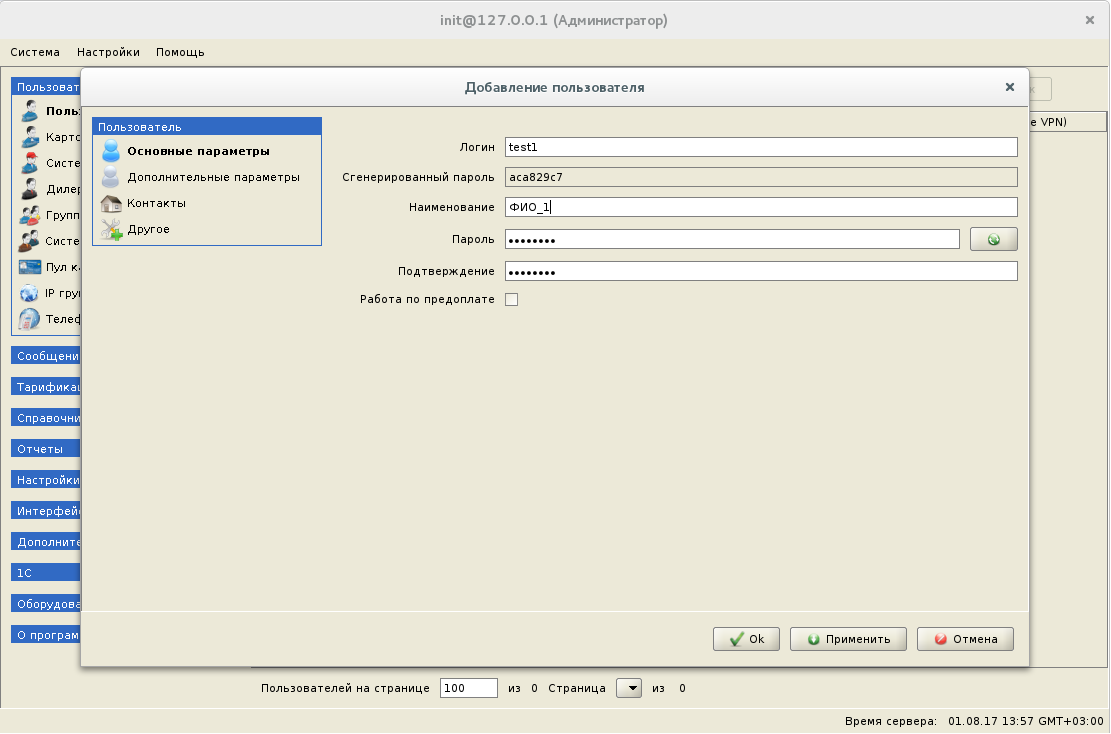Expand the Дополните sidebar section
Image resolution: width=1111 pixels, height=734 pixels.
coord(45,542)
